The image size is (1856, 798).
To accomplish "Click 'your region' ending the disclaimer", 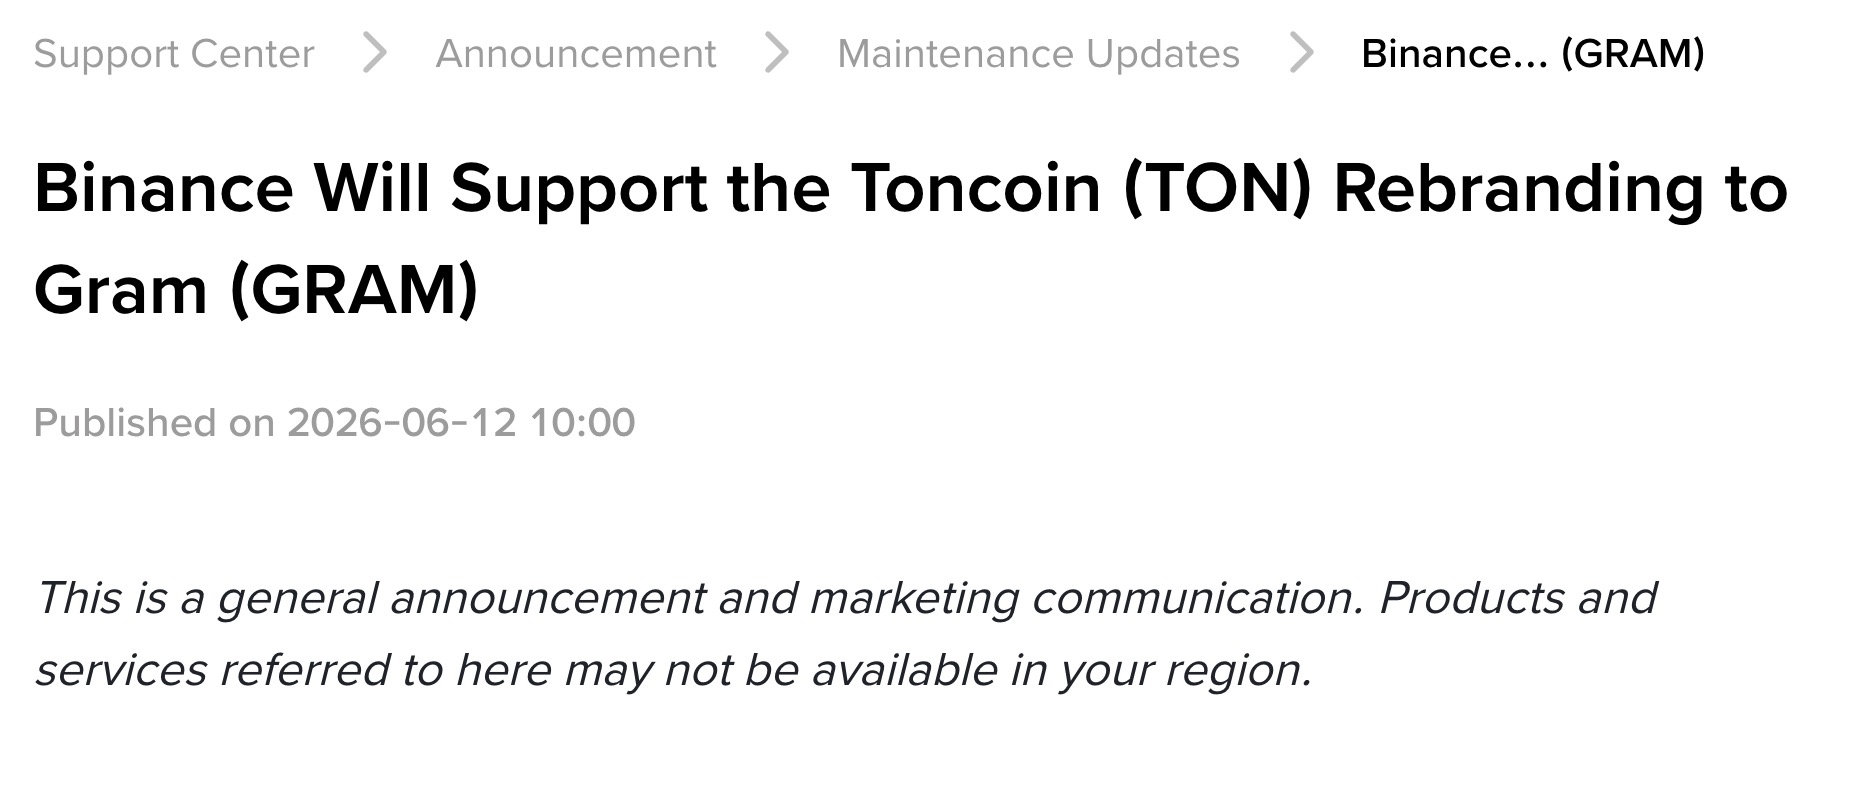I will pos(1186,671).
